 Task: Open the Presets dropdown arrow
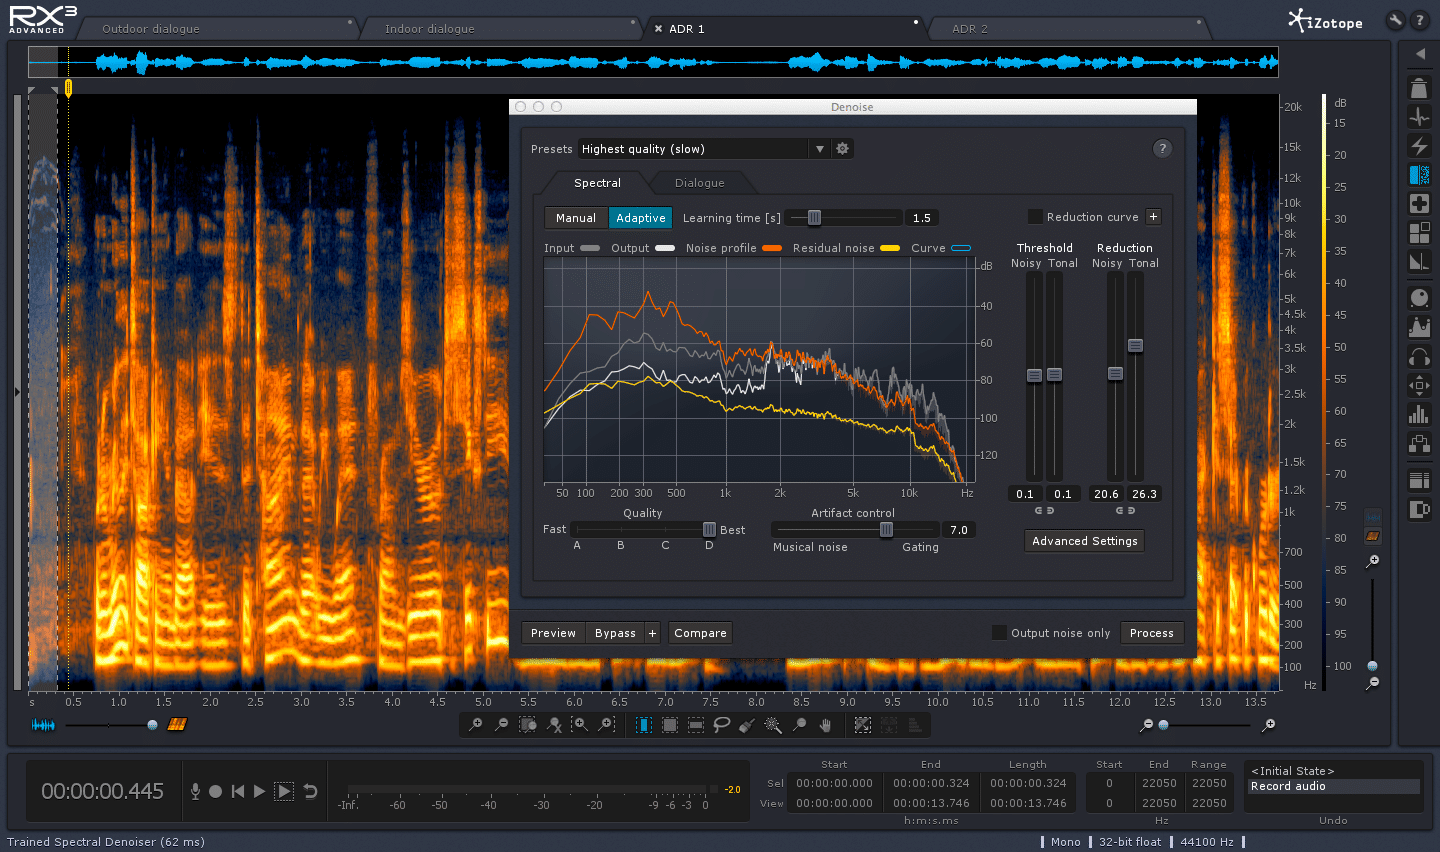click(x=820, y=149)
